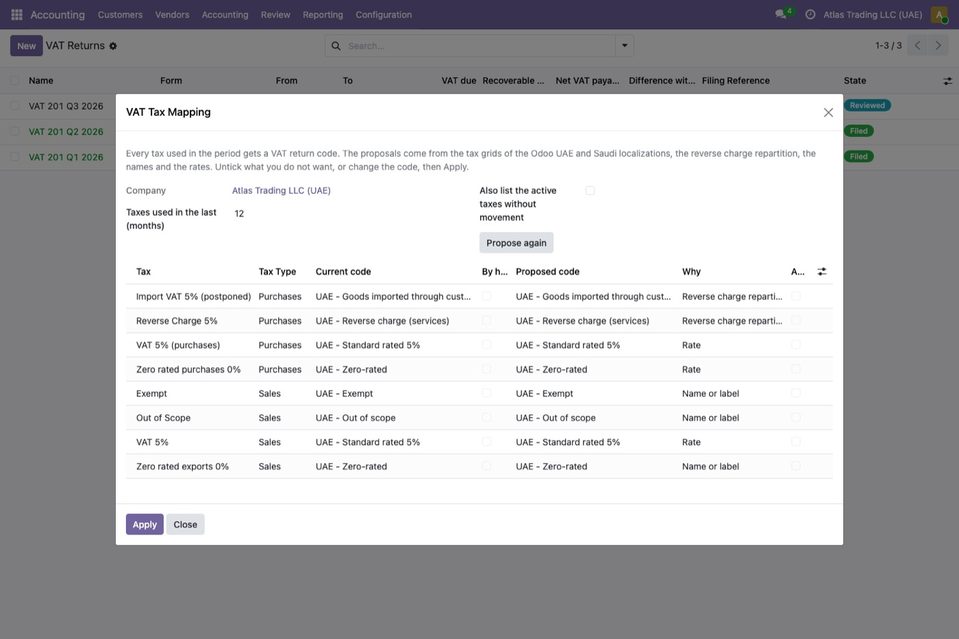Sort mapping table by Proposed code column
This screenshot has height=639, width=959.
[x=547, y=271]
